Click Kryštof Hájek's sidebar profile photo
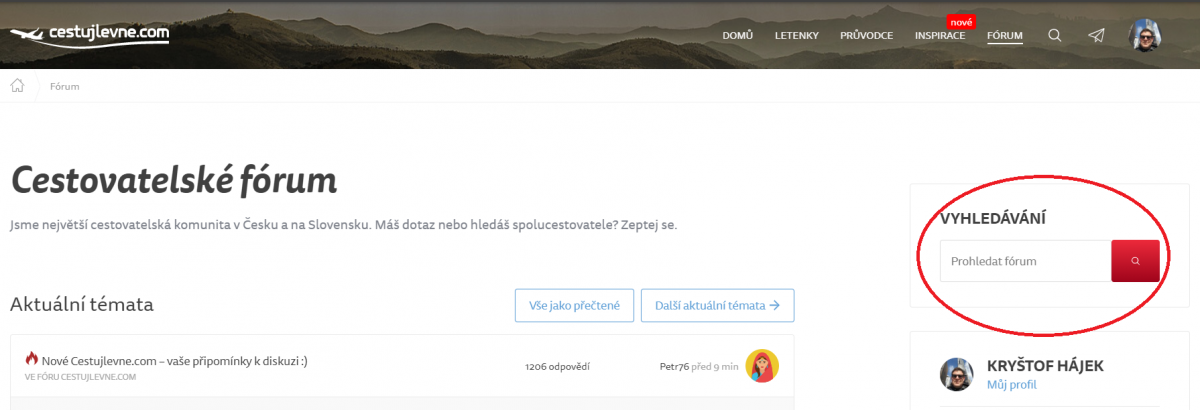Image resolution: width=1200 pixels, height=410 pixels. [x=956, y=374]
